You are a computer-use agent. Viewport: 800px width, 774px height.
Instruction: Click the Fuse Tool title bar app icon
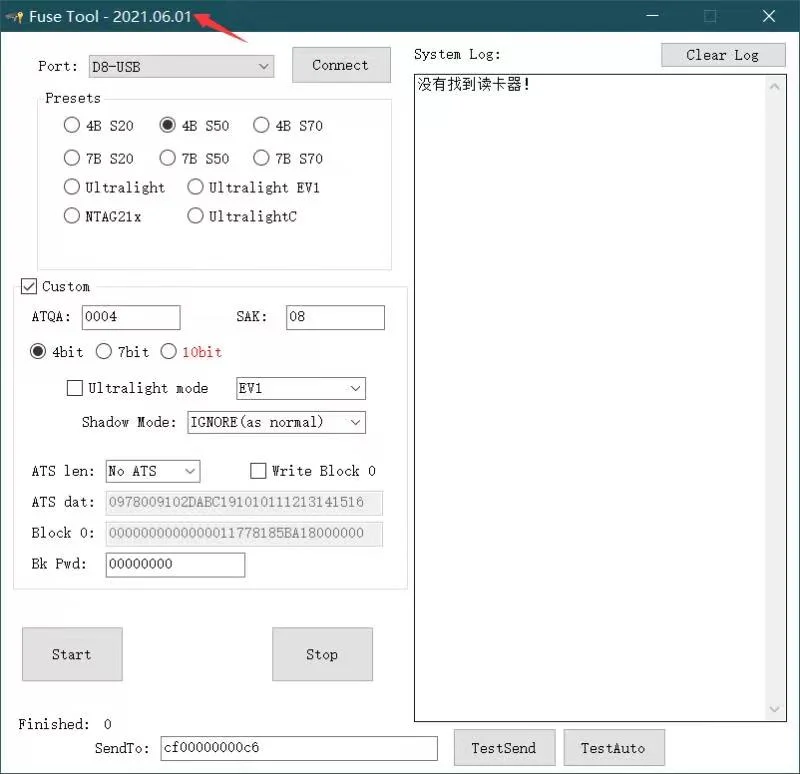click(x=14, y=17)
